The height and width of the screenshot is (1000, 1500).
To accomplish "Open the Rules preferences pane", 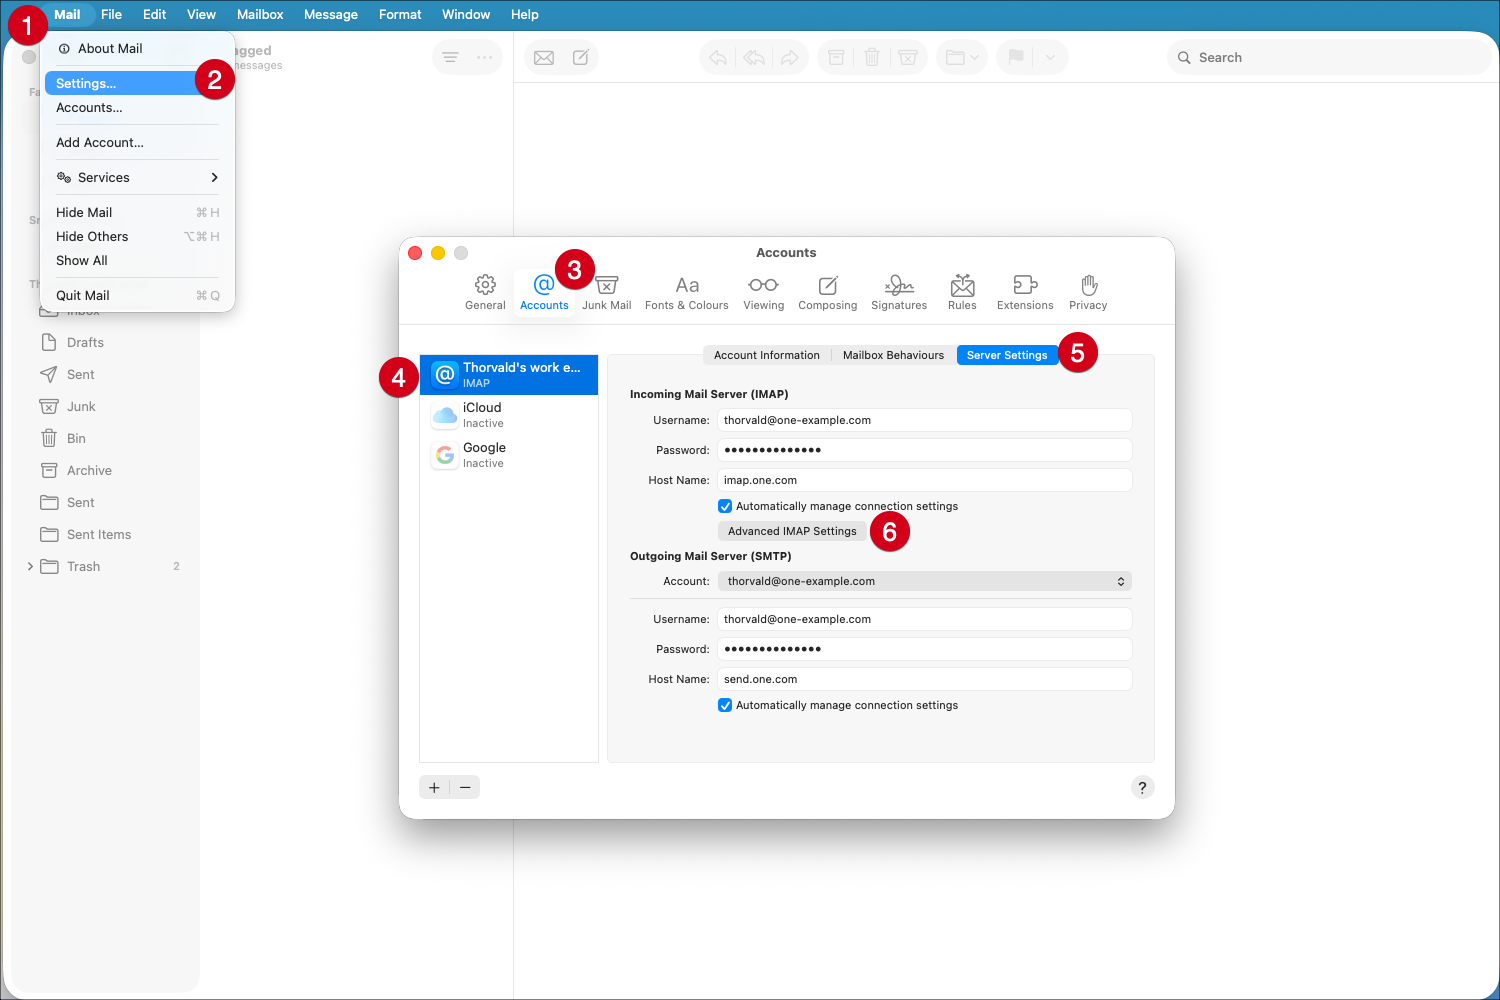I will [961, 292].
